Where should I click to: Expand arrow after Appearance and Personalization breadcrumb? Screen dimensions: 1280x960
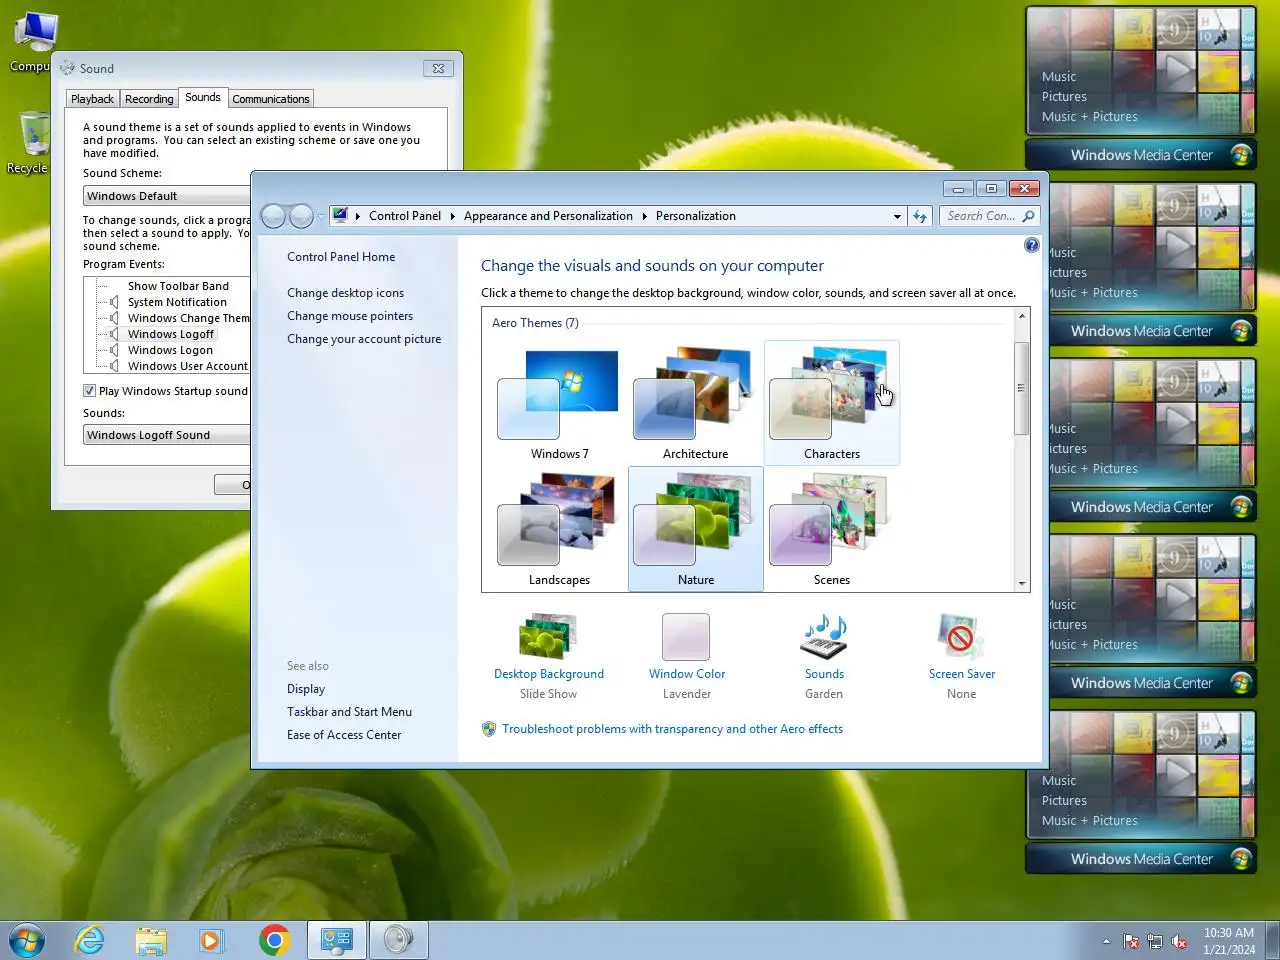(x=644, y=216)
